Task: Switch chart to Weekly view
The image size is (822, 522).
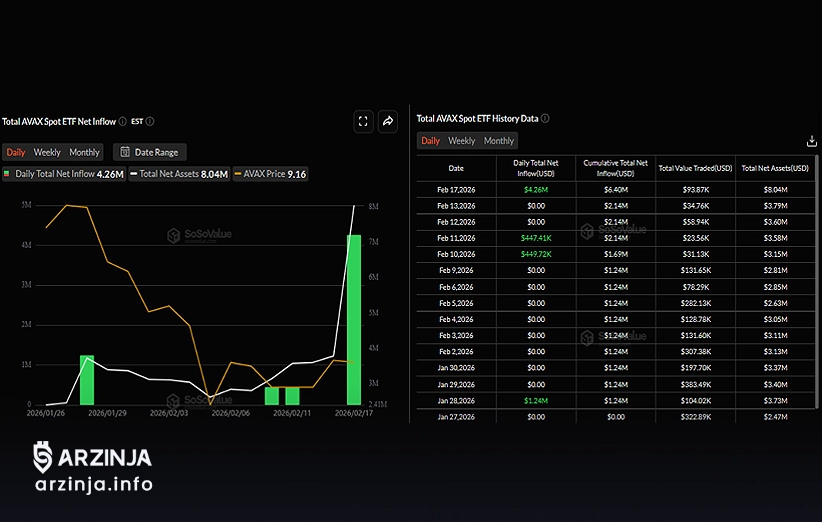Action: [x=47, y=152]
